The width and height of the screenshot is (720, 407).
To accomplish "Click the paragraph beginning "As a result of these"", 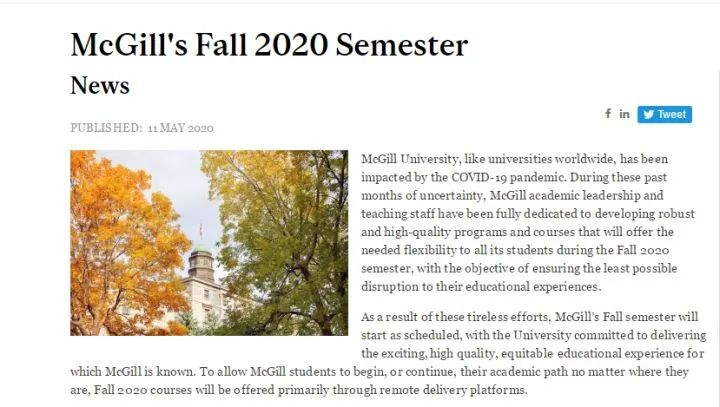I will tap(388, 353).
